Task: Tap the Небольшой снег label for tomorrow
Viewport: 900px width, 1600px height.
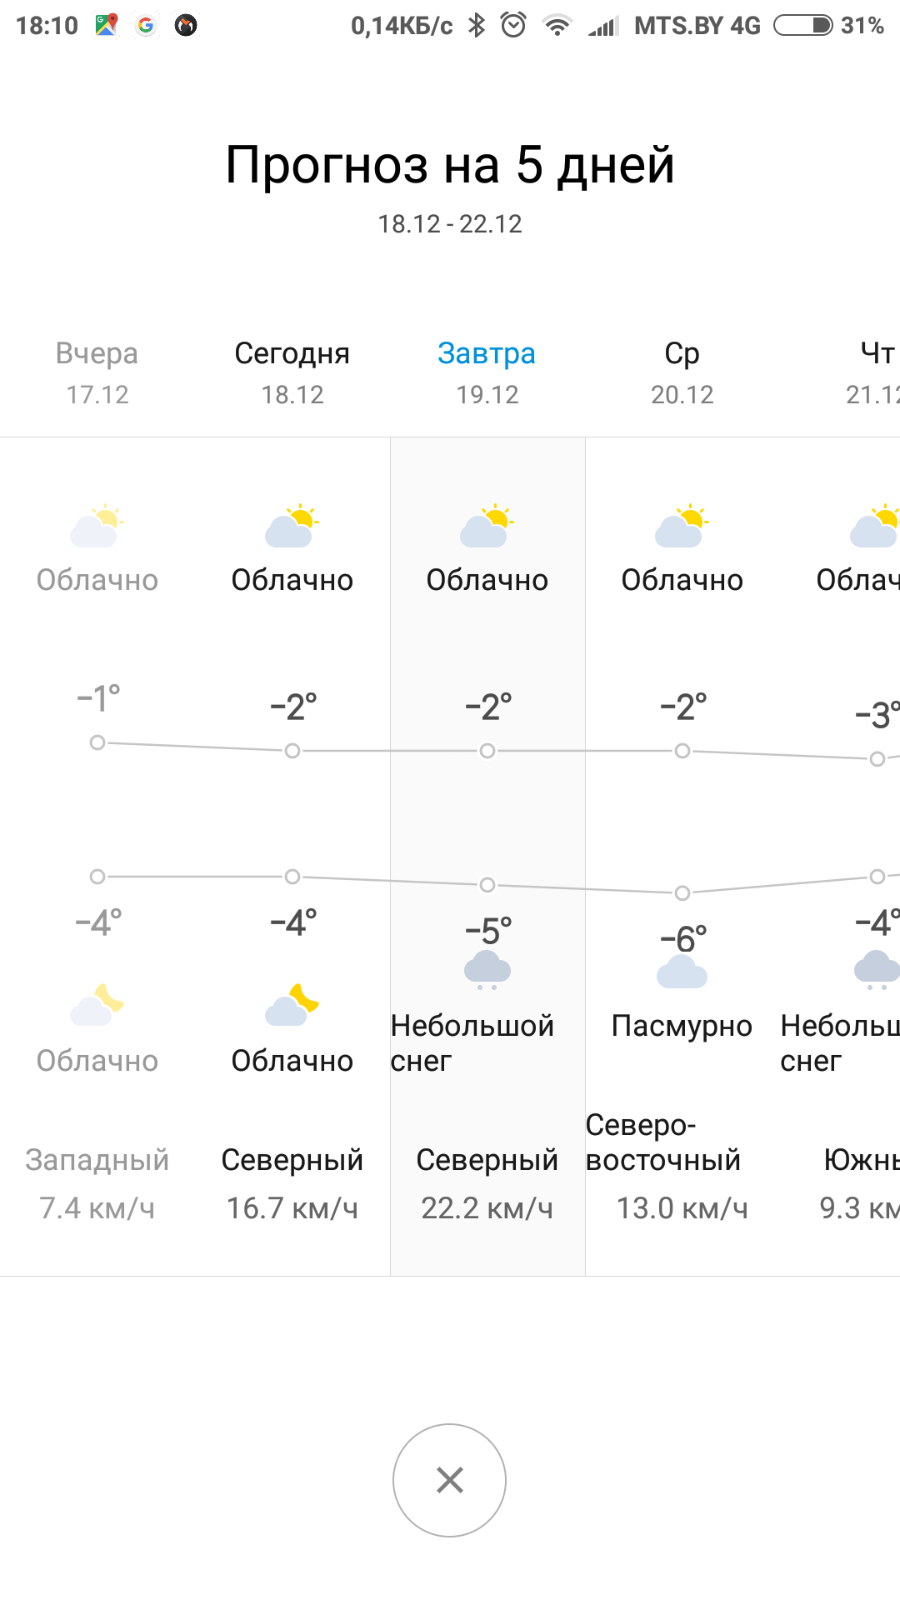Action: tap(472, 1043)
